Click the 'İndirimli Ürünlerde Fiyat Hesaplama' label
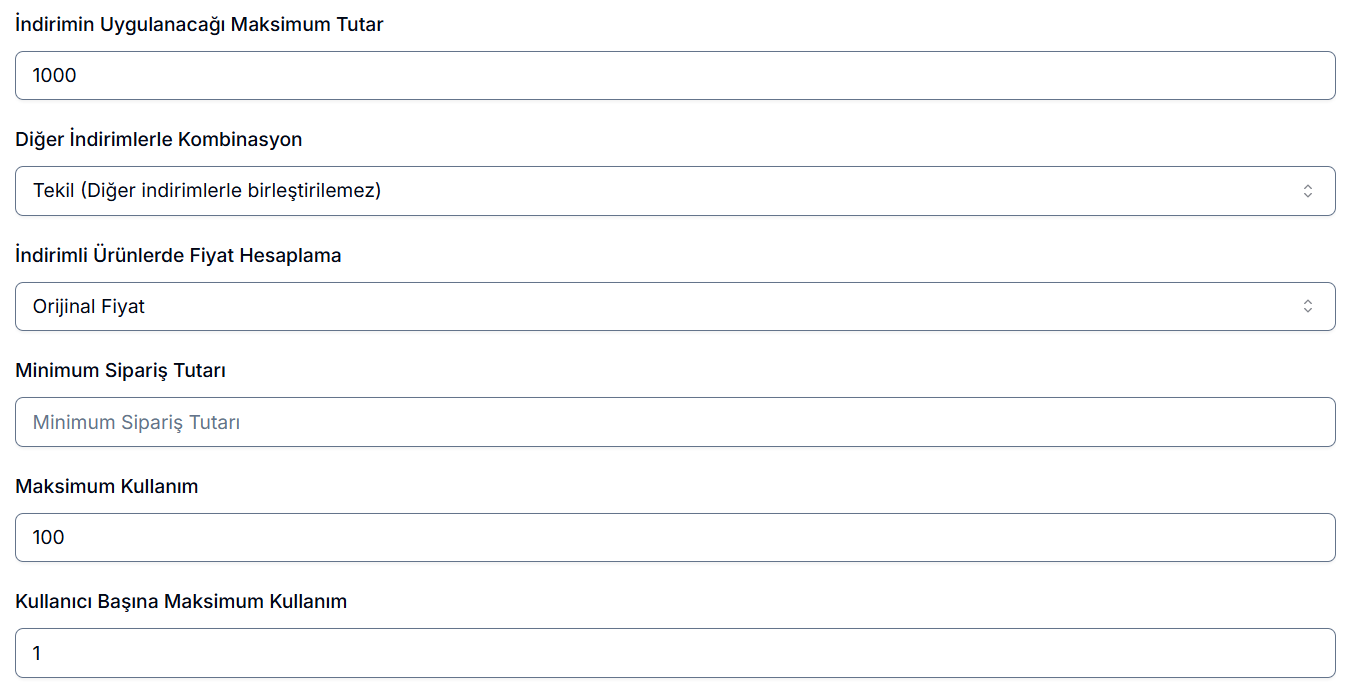 178,255
